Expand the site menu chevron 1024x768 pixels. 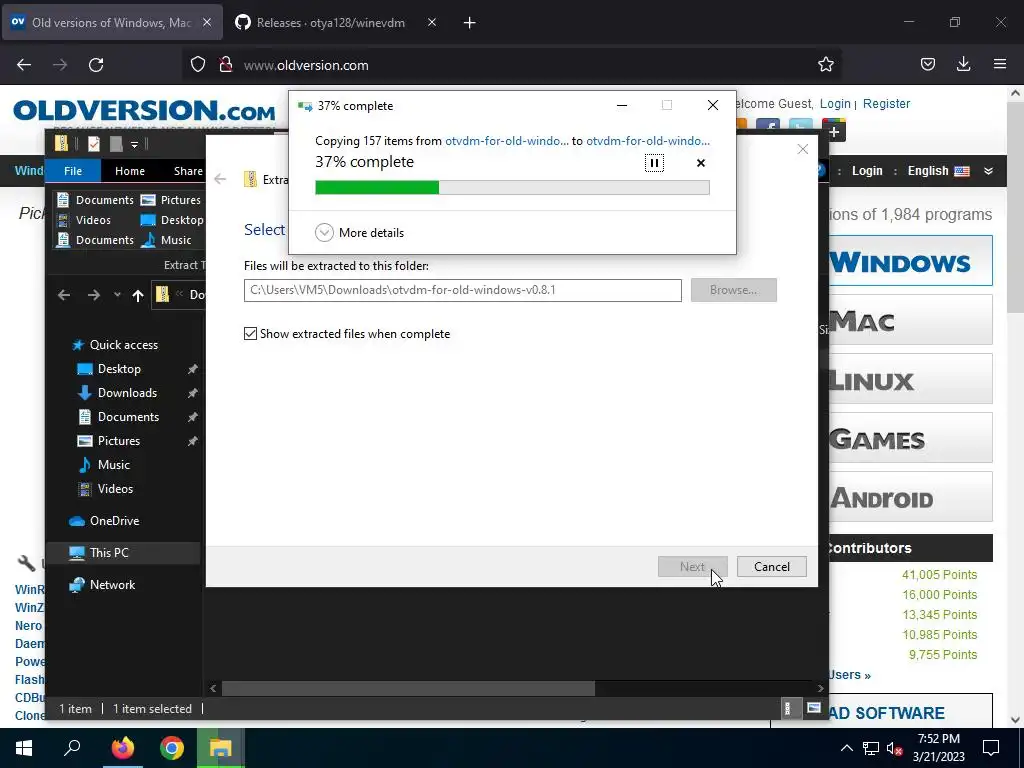click(x=989, y=171)
